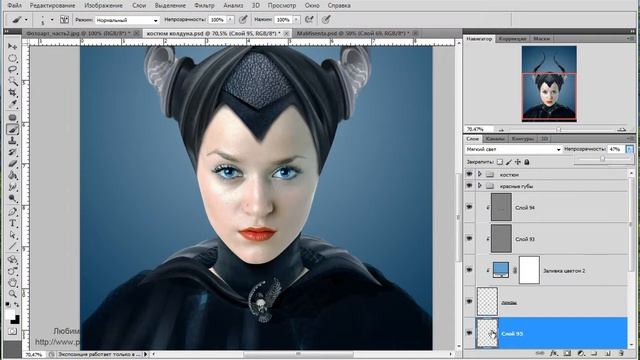The width and height of the screenshot is (640, 360).
Task: Click the Navigator zoom slider
Action: point(559,129)
